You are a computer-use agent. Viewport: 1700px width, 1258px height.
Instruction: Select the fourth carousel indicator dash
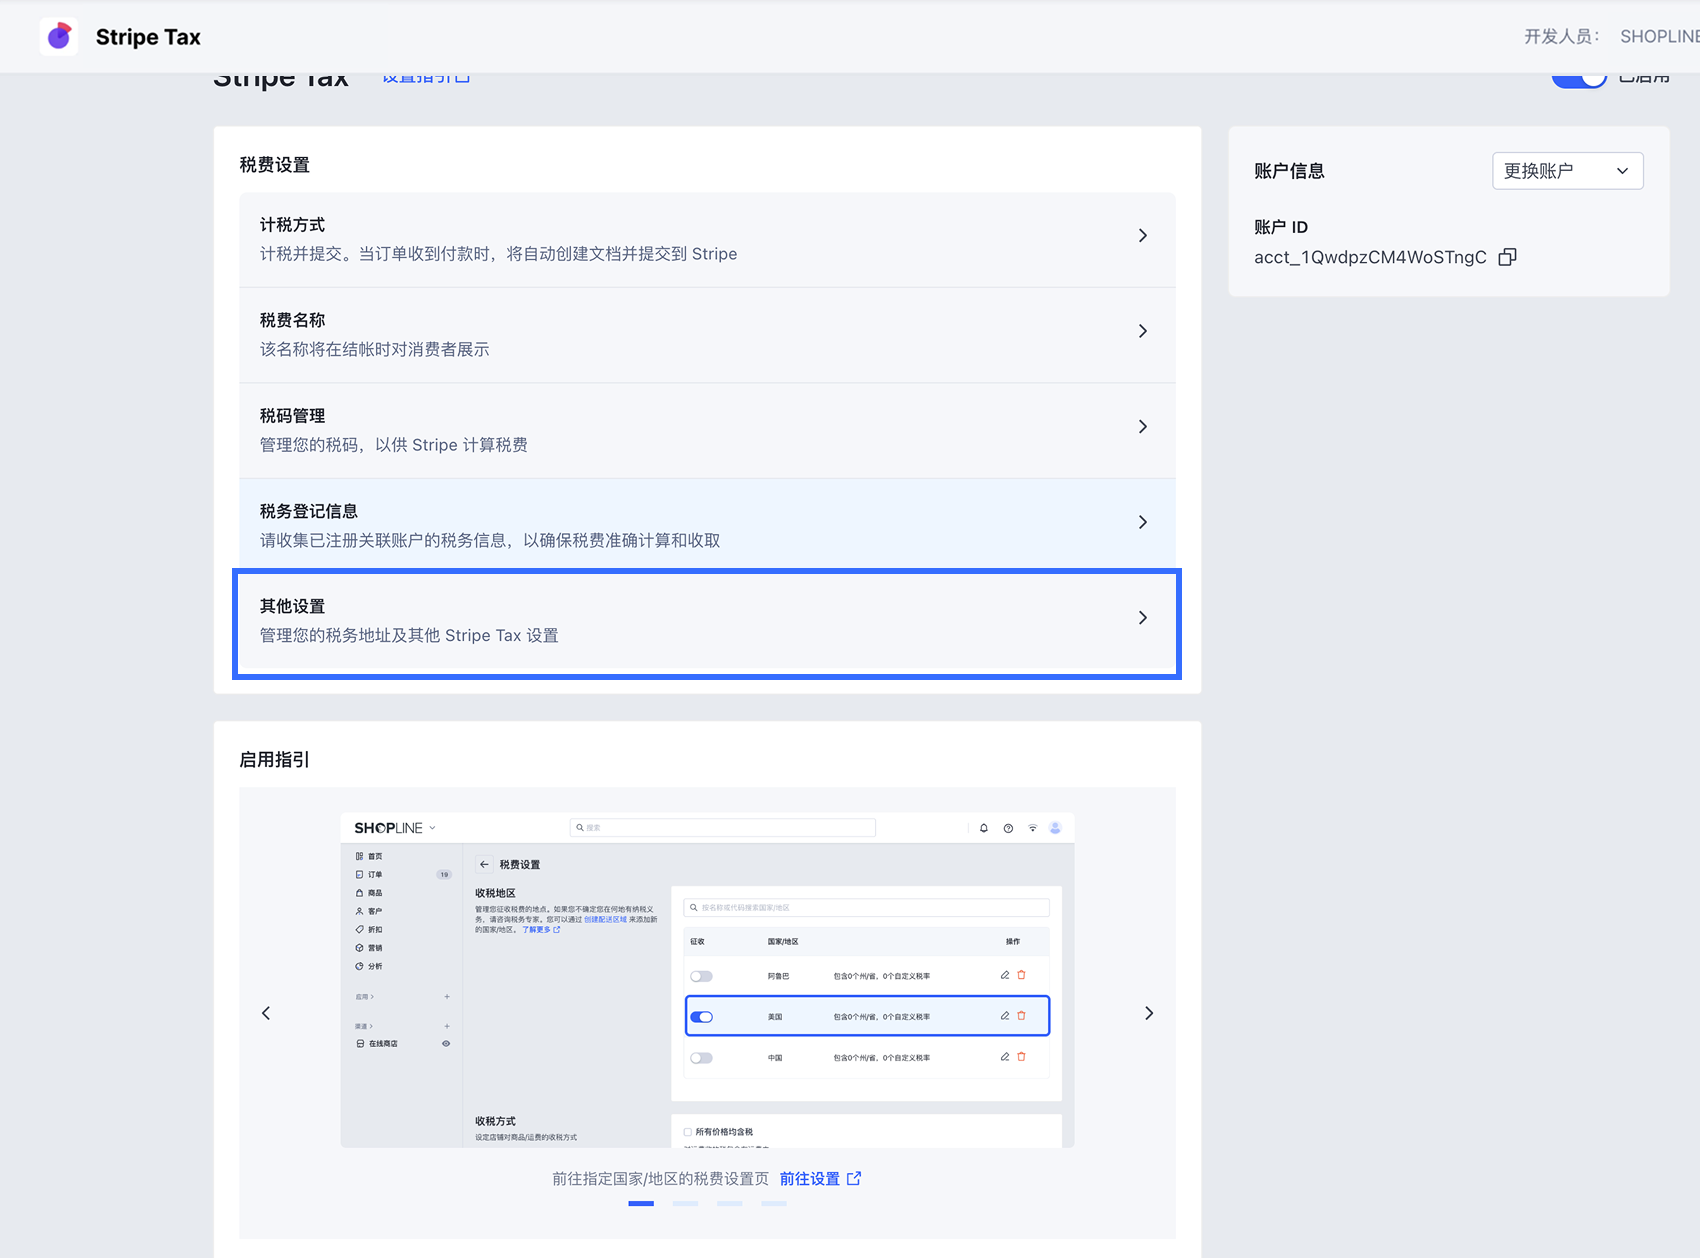(774, 1203)
